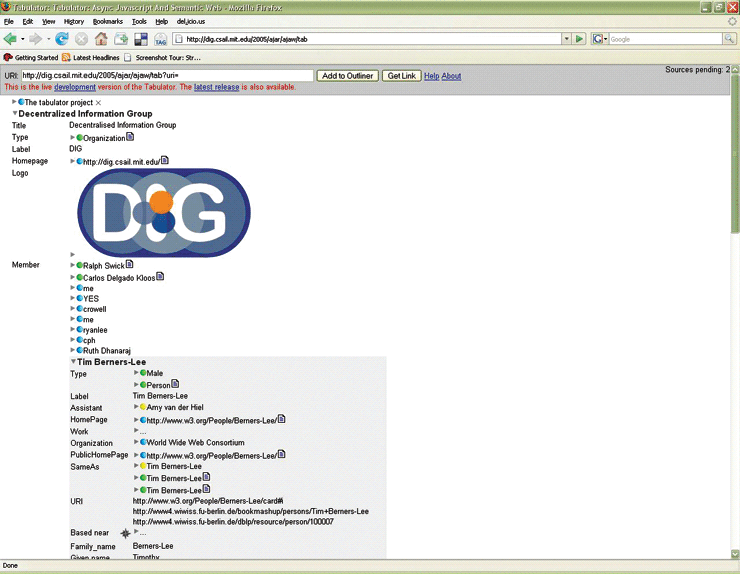Open the About link
This screenshot has width=740, height=574.
point(451,76)
